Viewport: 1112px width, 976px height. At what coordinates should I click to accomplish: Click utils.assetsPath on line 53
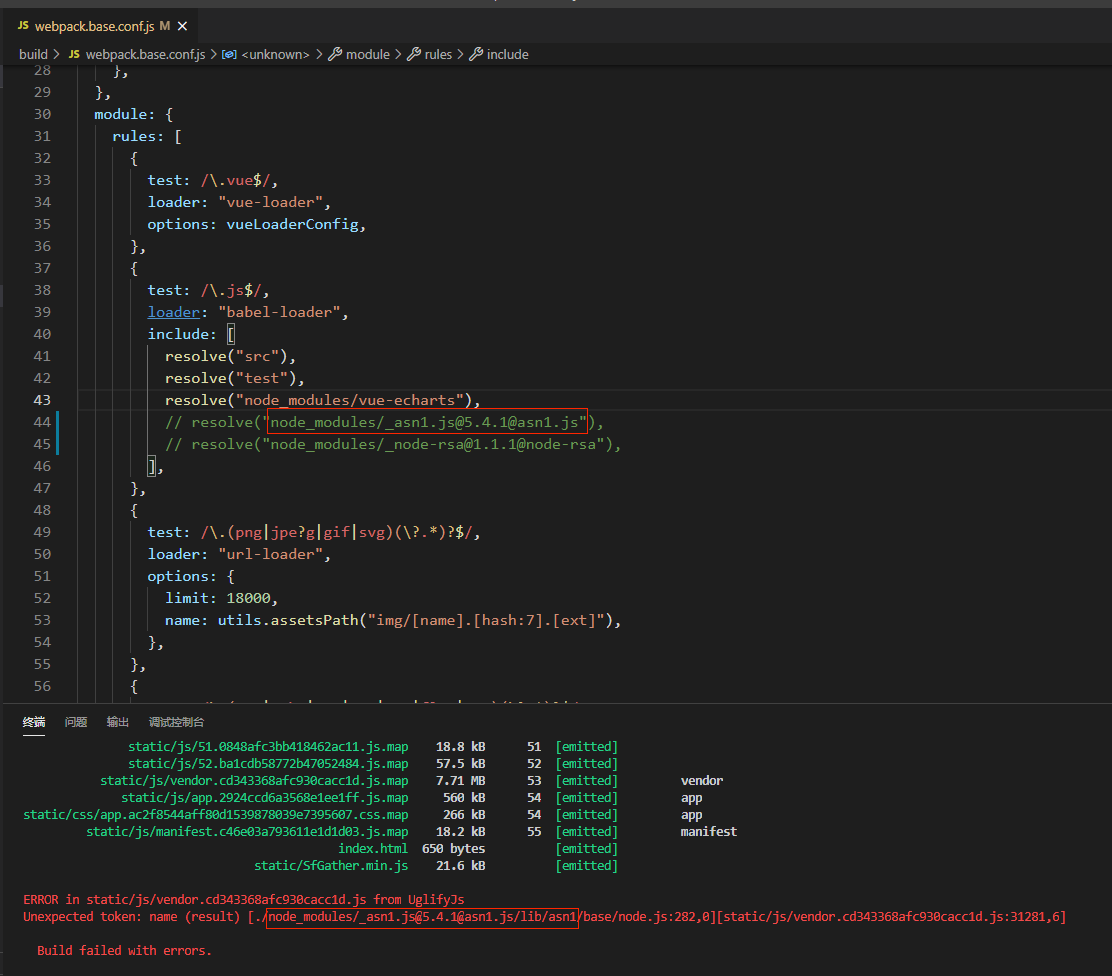288,620
